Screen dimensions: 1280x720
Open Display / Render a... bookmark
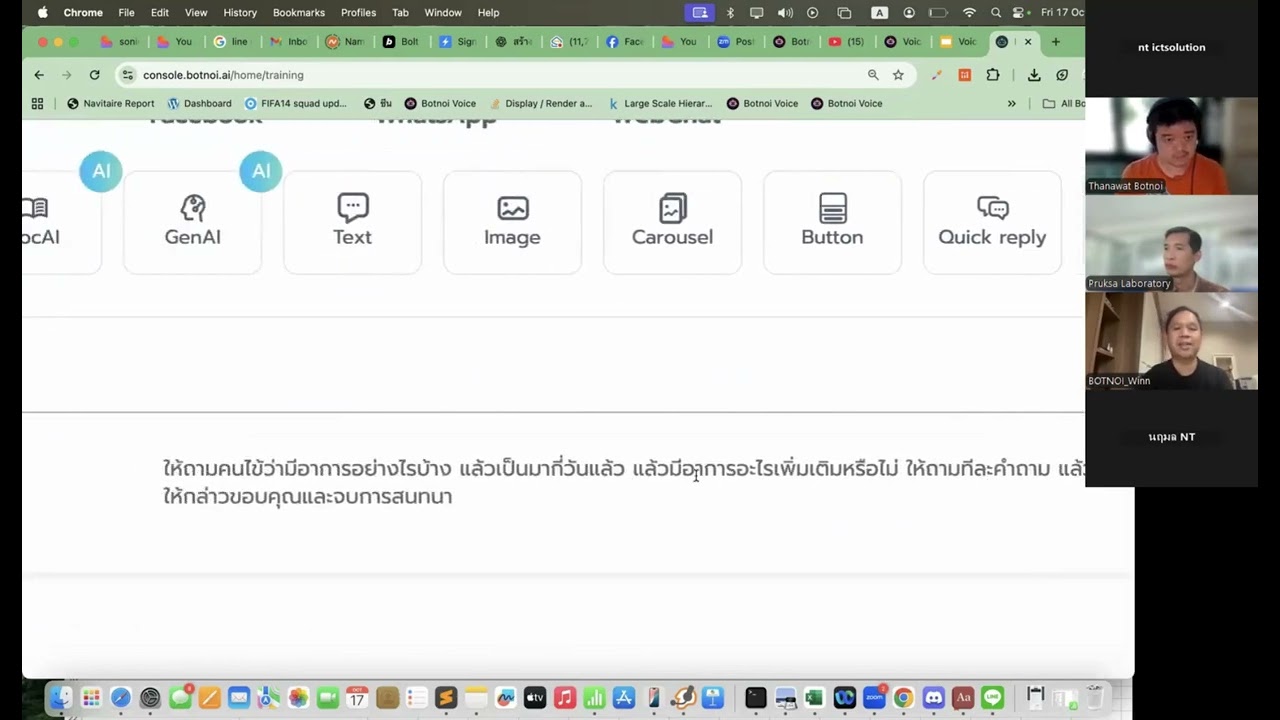coord(541,103)
